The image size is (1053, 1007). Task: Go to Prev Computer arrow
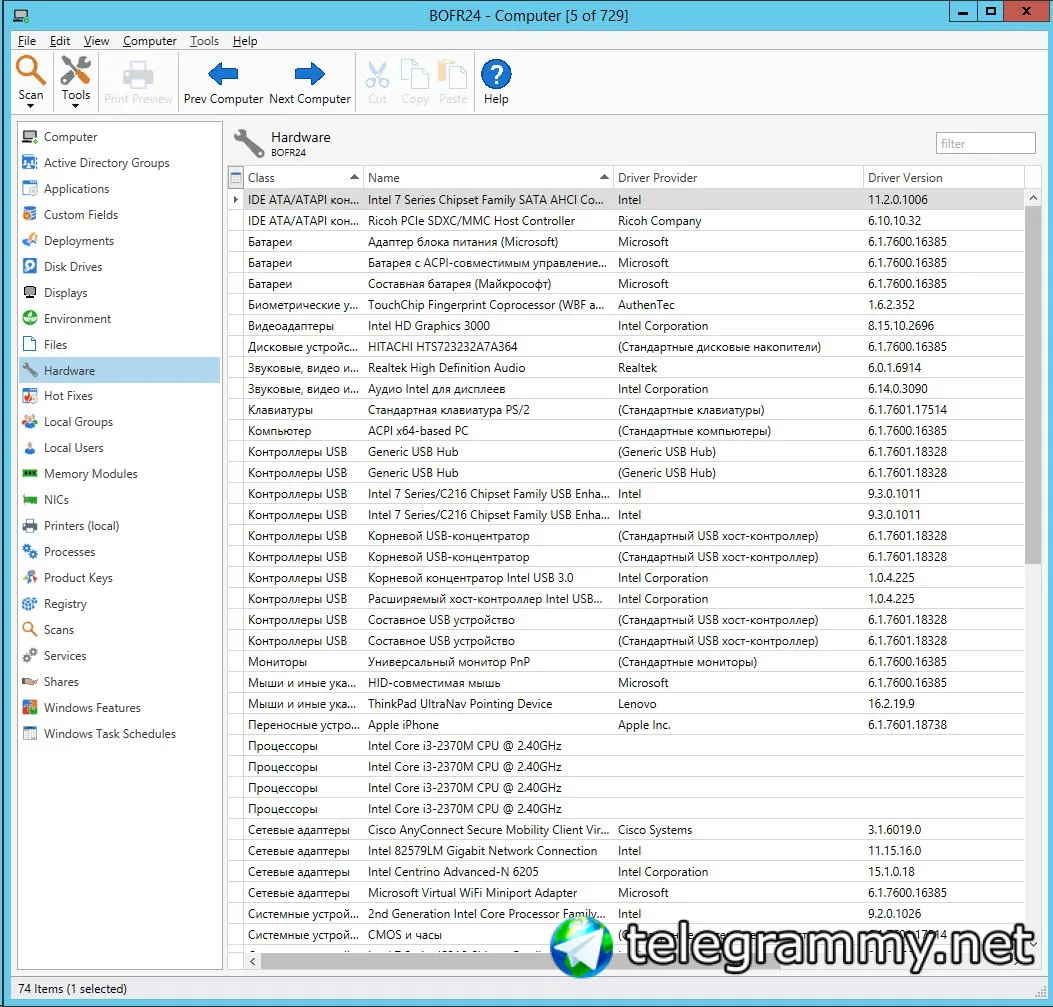[223, 74]
